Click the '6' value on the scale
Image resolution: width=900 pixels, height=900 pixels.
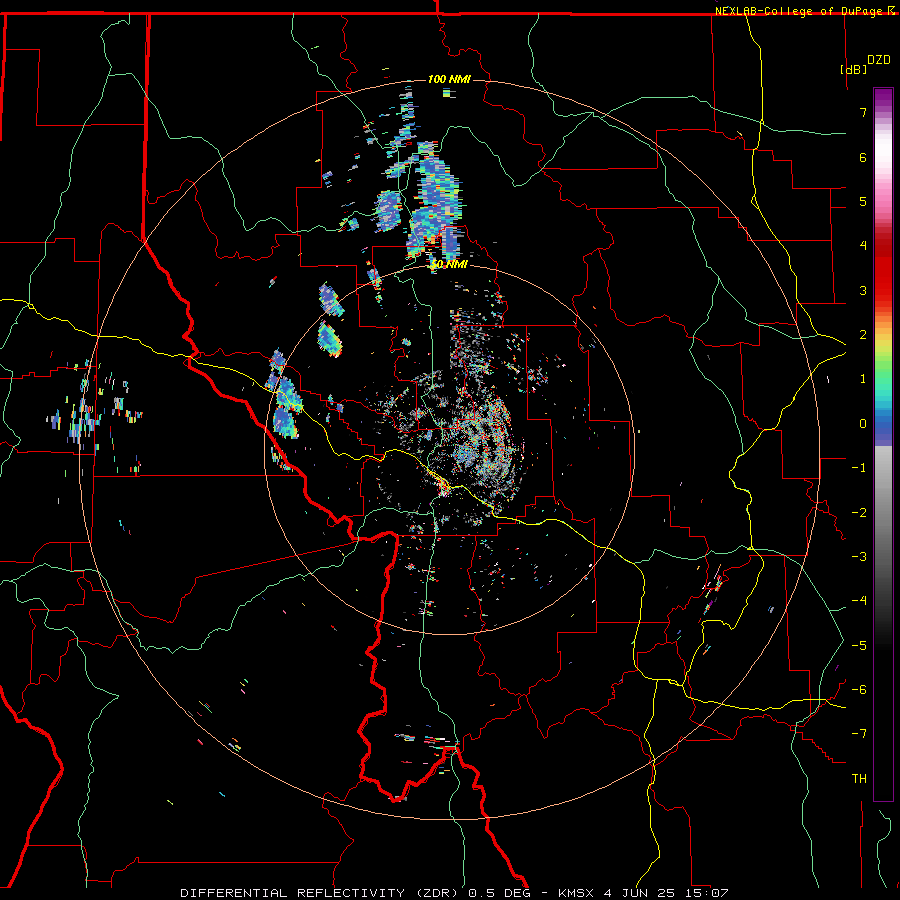(863, 157)
